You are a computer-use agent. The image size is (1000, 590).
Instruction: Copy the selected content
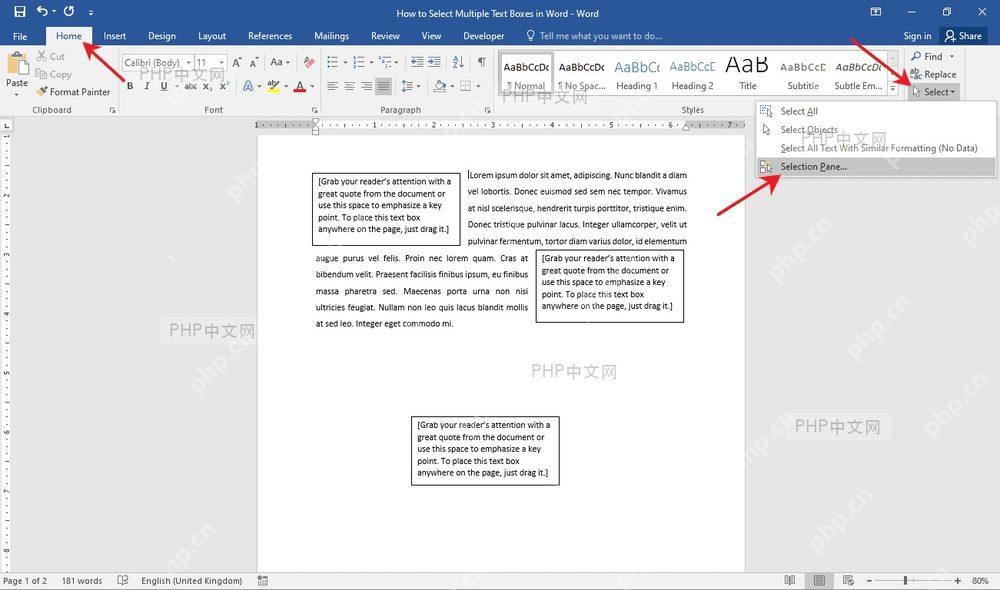coord(53,74)
